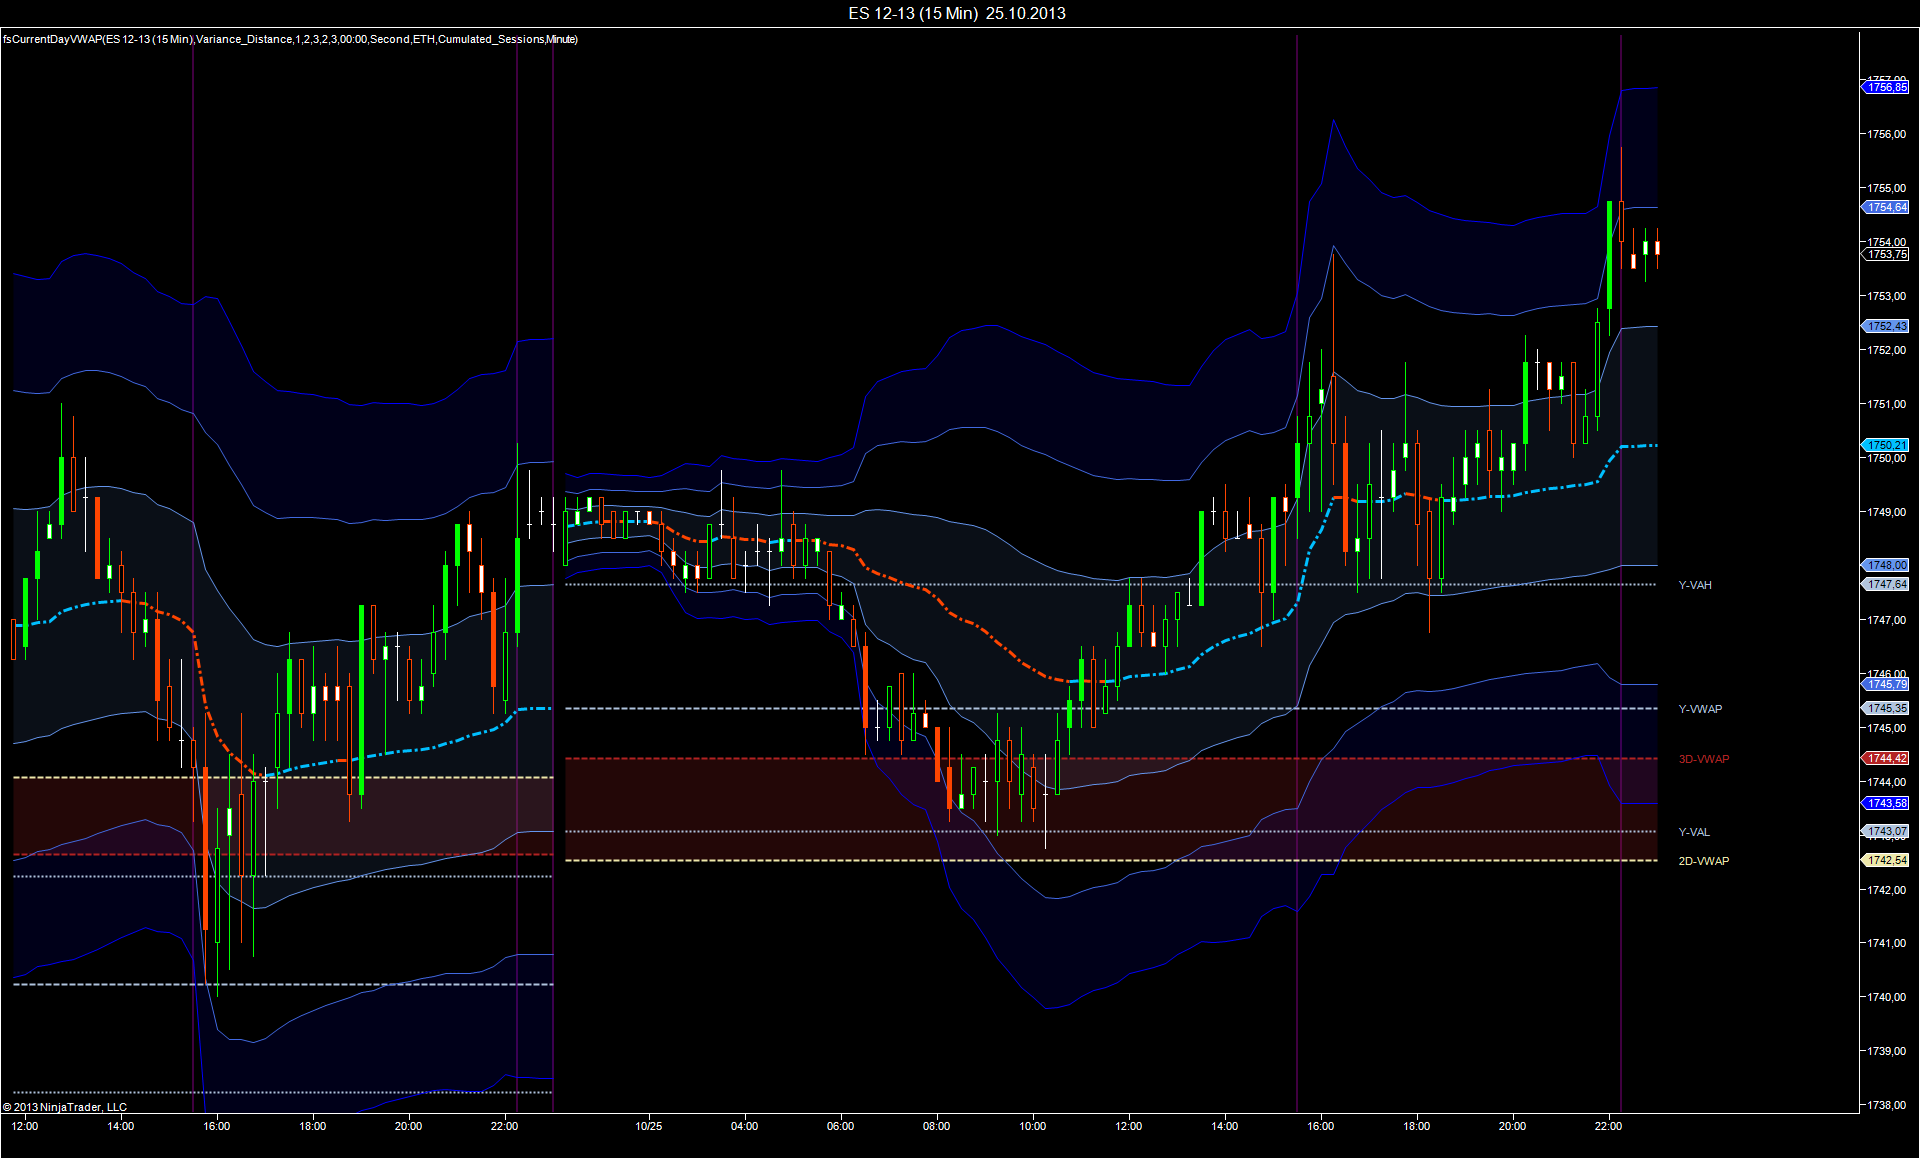The height and width of the screenshot is (1159, 1920).
Task: Click the 10/25 date on time axis
Action: [648, 1127]
